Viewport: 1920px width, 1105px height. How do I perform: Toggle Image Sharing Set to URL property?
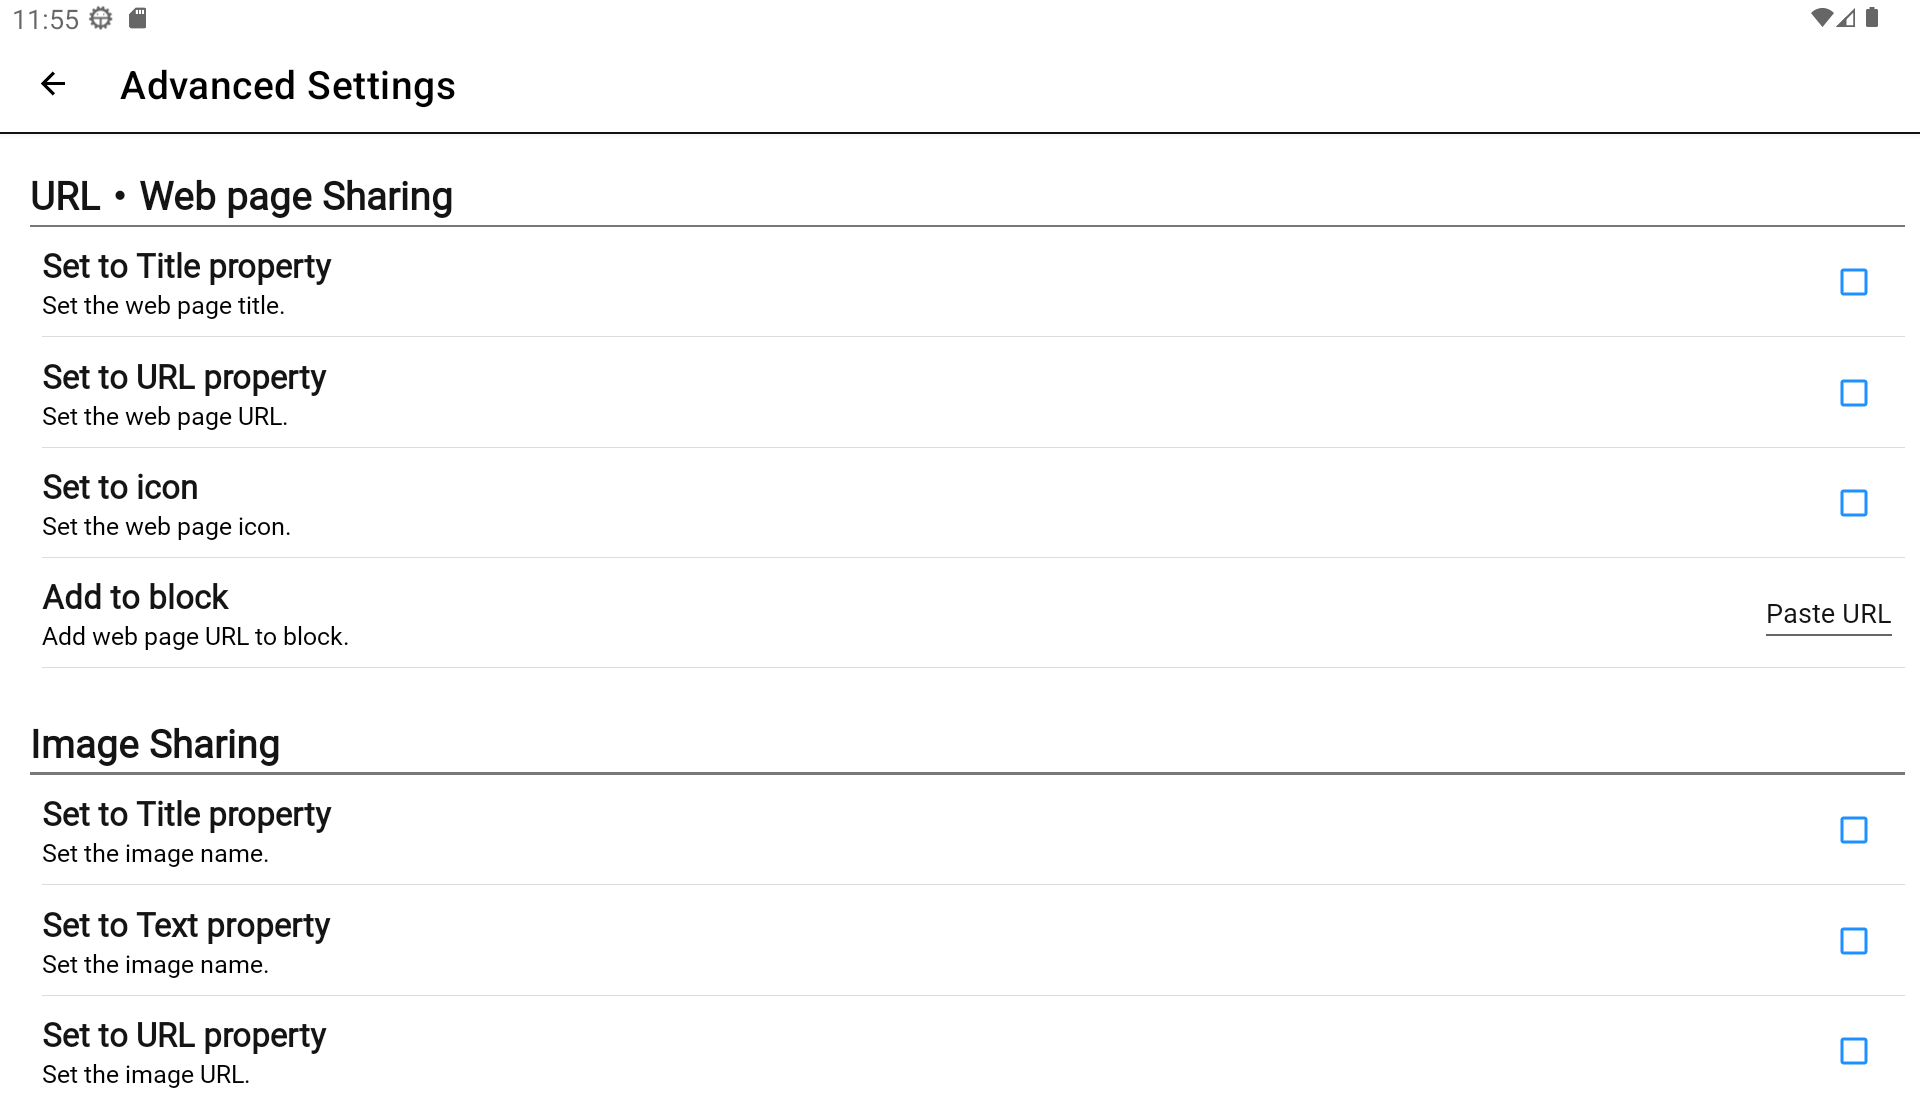point(1853,1051)
